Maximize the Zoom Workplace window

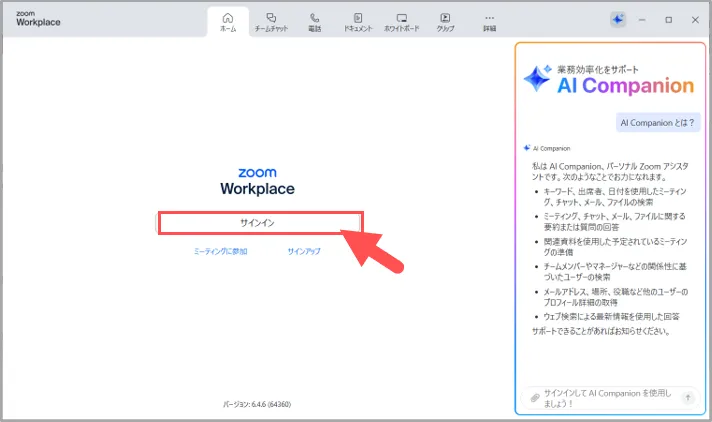point(668,20)
